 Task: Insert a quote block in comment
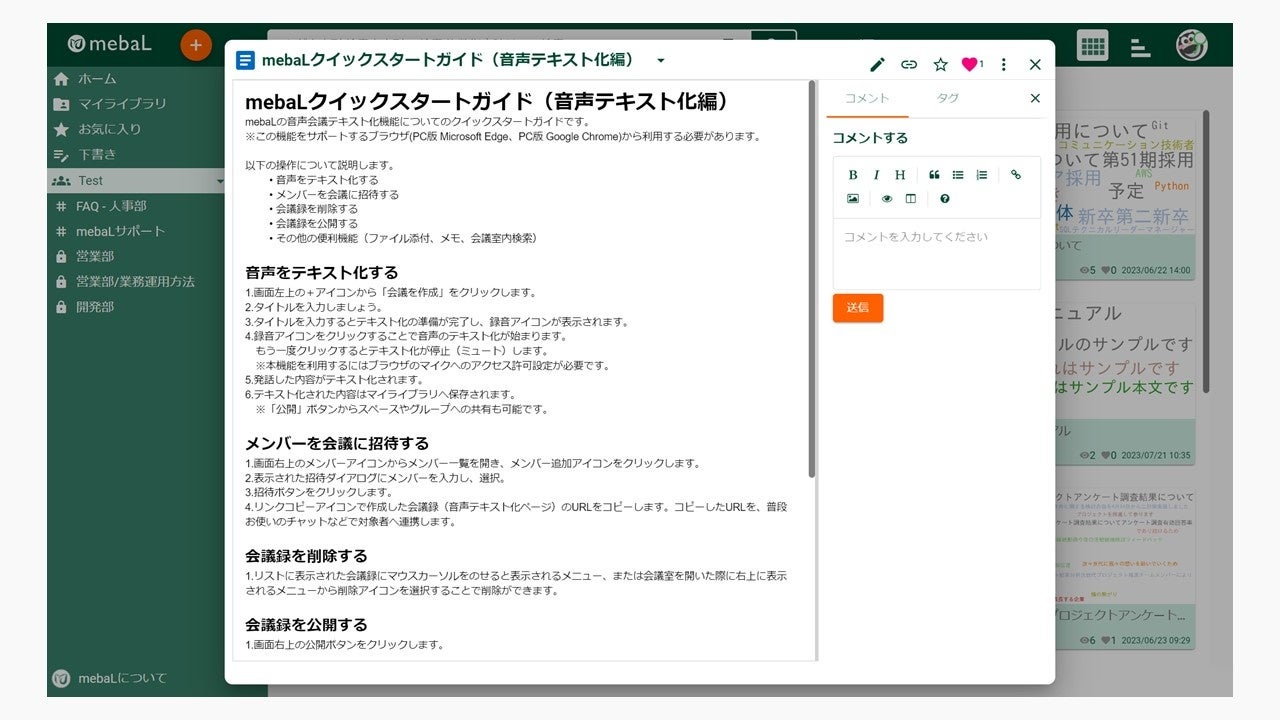click(934, 175)
